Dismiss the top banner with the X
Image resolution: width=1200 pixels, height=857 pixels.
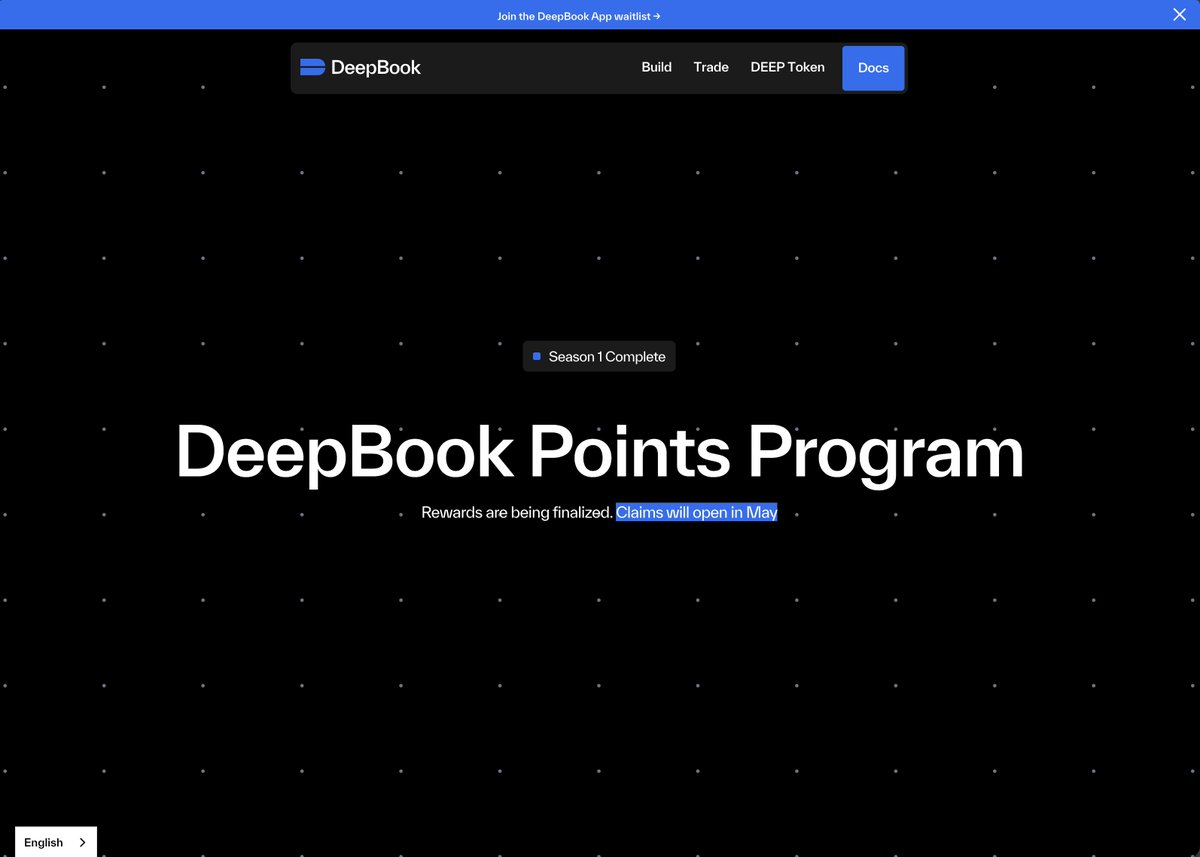(x=1179, y=14)
